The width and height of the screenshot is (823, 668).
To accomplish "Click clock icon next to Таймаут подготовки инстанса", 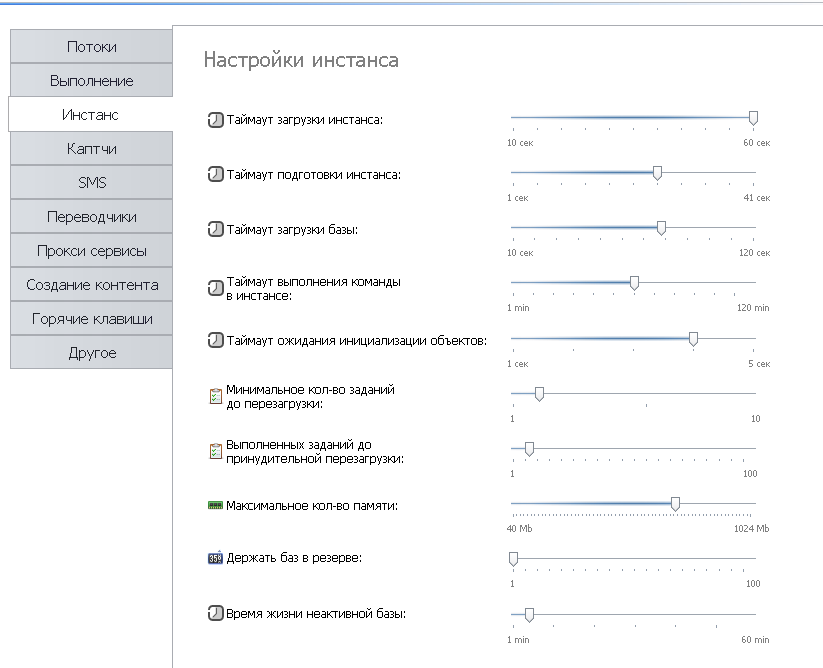I will pyautogui.click(x=215, y=175).
